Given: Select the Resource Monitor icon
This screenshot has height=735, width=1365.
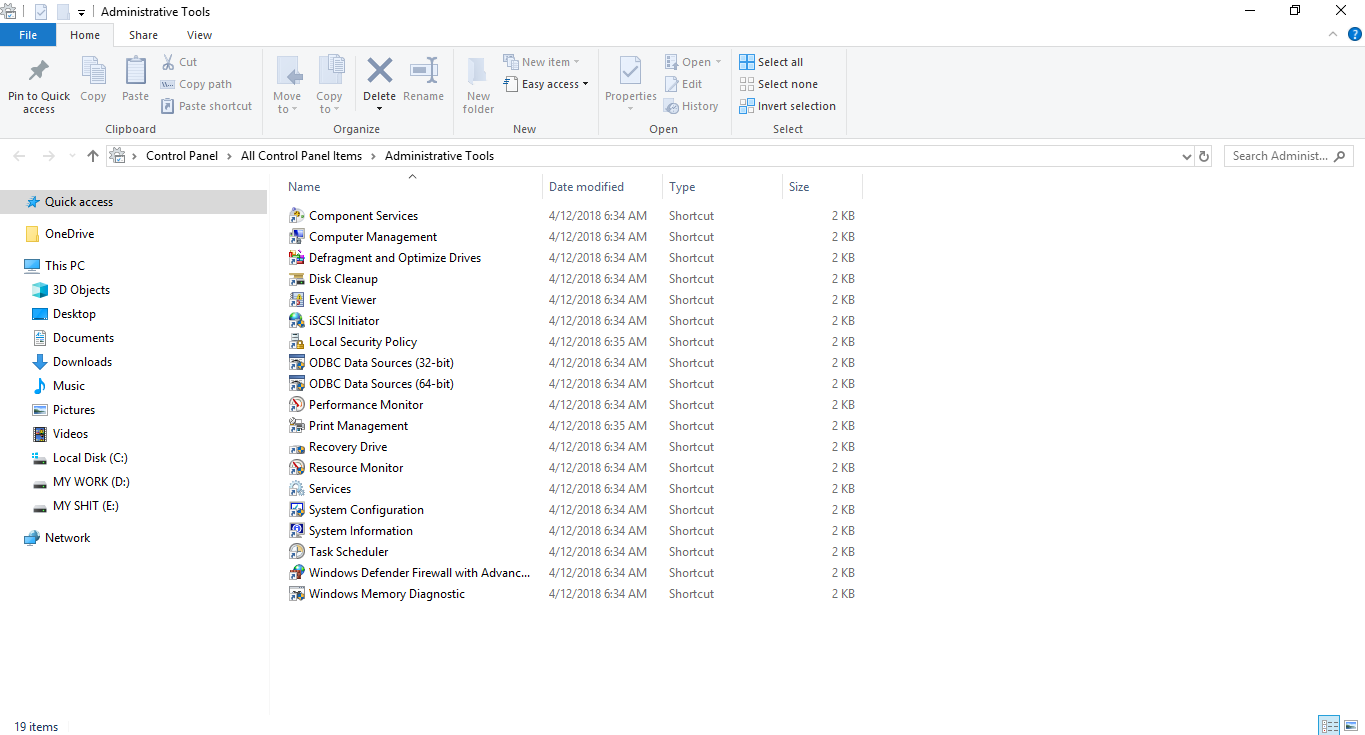Looking at the screenshot, I should tap(296, 468).
